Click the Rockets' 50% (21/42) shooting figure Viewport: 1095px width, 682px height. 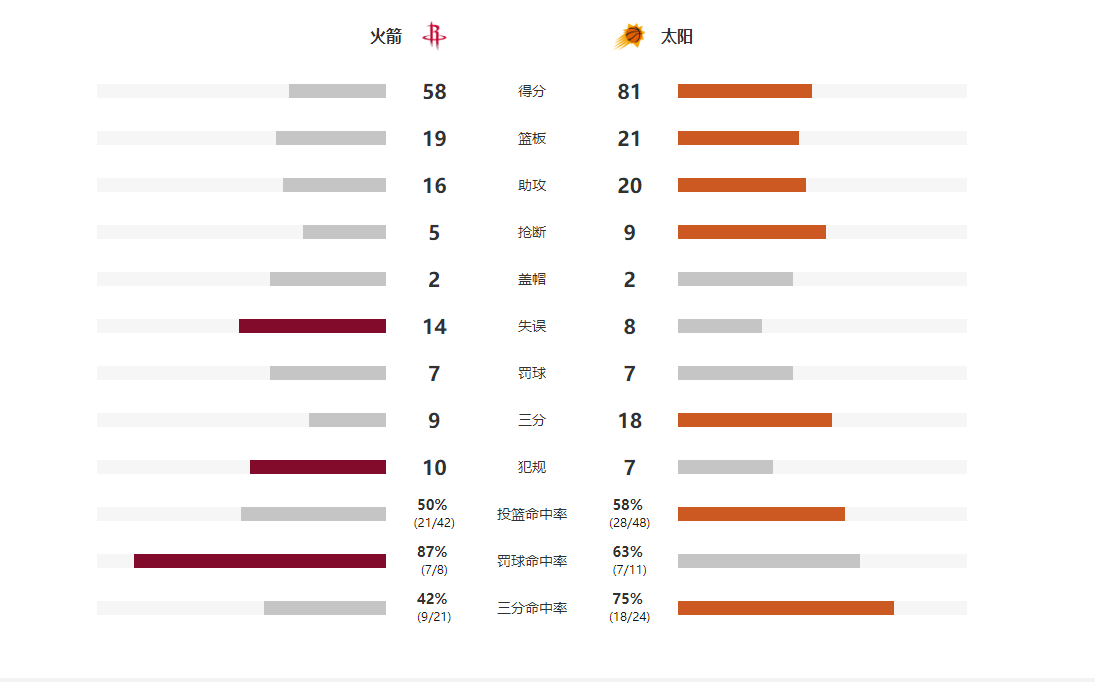click(x=433, y=513)
